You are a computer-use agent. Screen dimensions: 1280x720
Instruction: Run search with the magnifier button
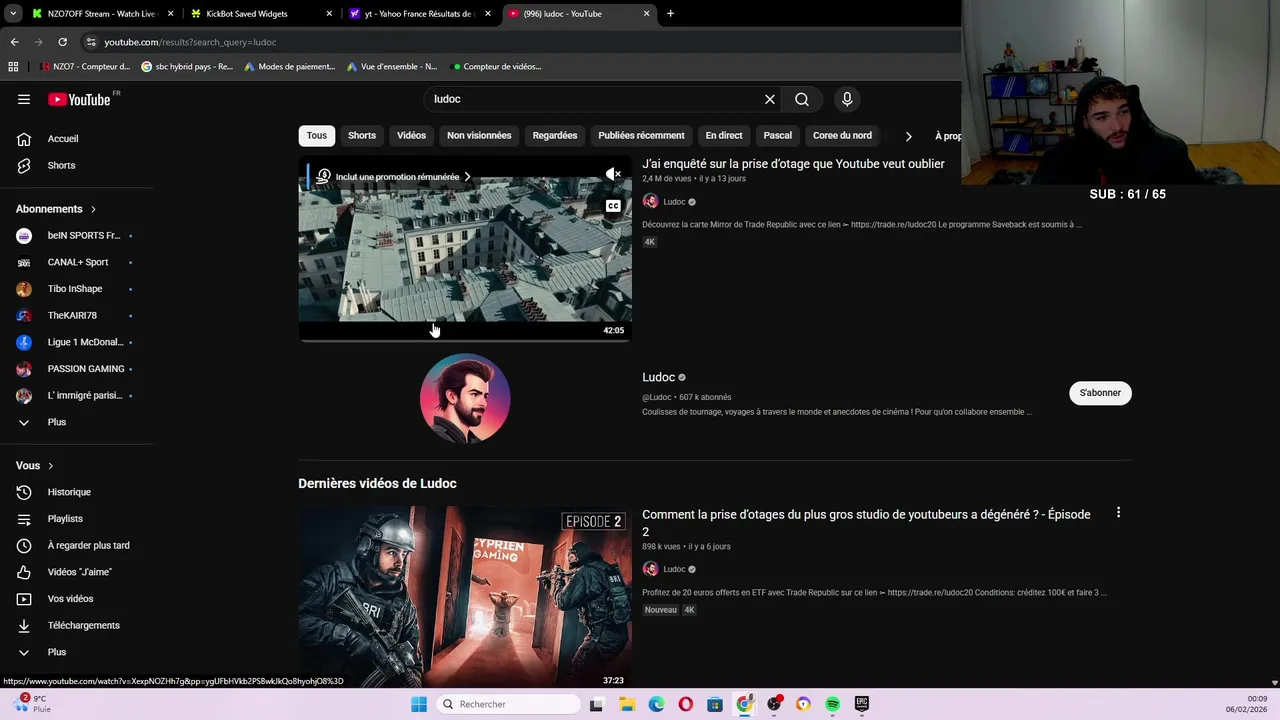tap(802, 99)
